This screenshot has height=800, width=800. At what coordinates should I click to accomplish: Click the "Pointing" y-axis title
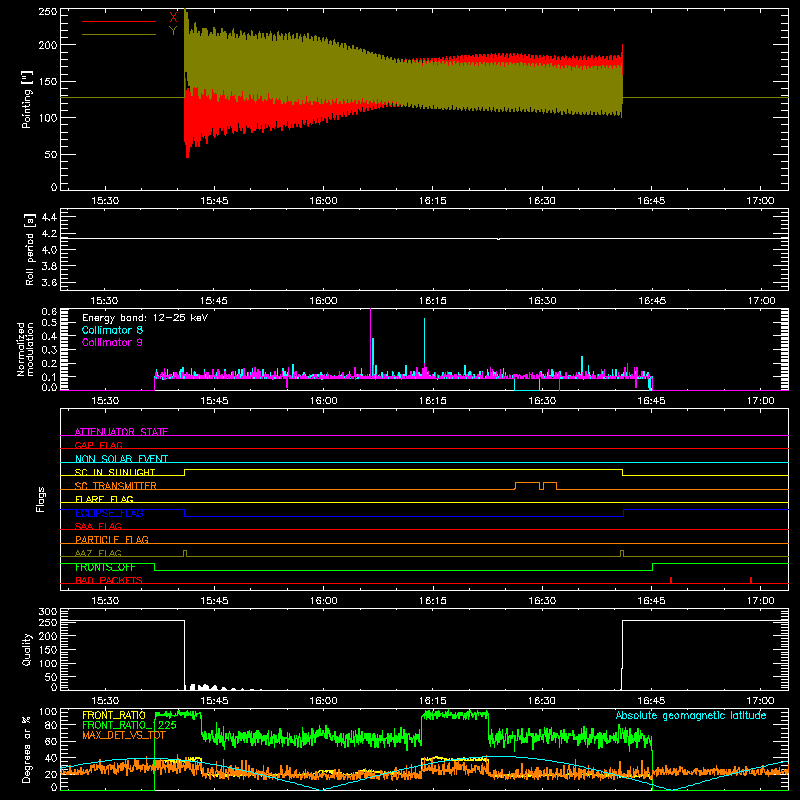(x=27, y=99)
